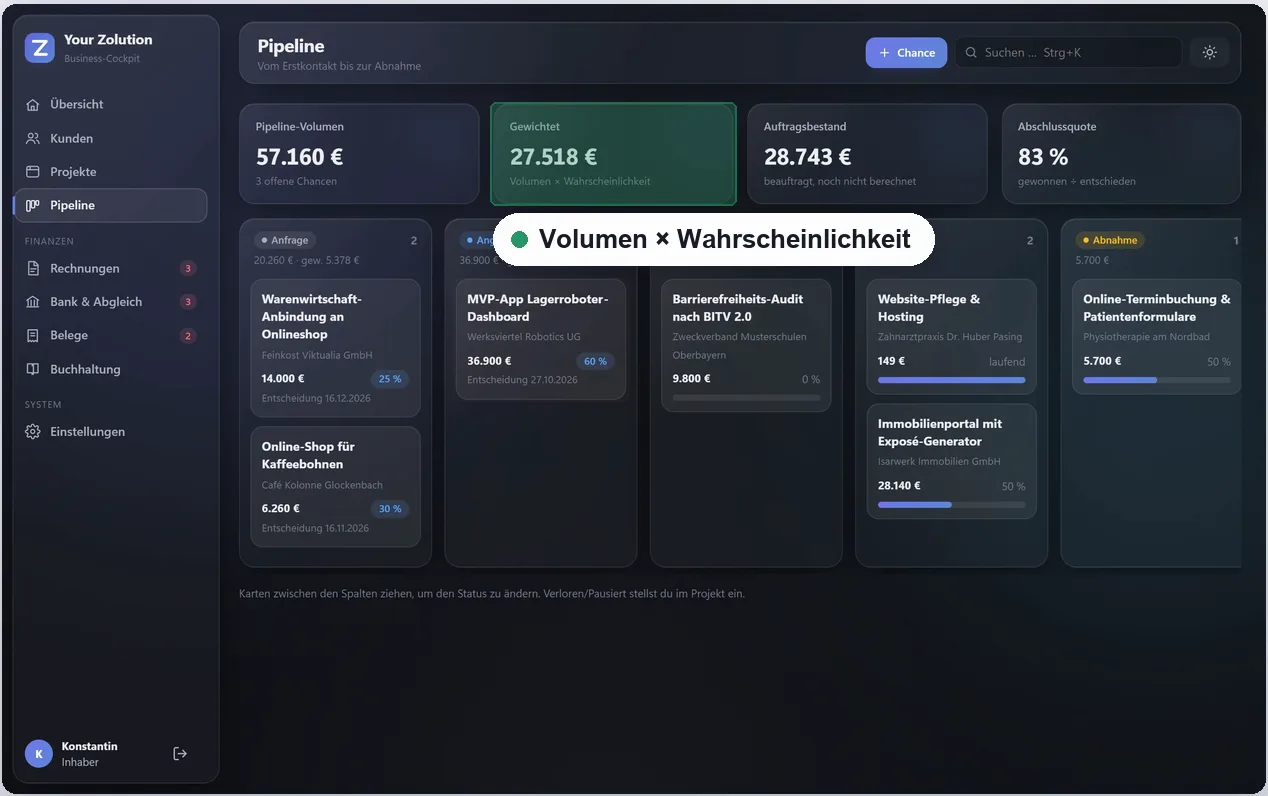
Task: Click the text "Entscheidung 16.12.2026"
Action: click(x=316, y=398)
